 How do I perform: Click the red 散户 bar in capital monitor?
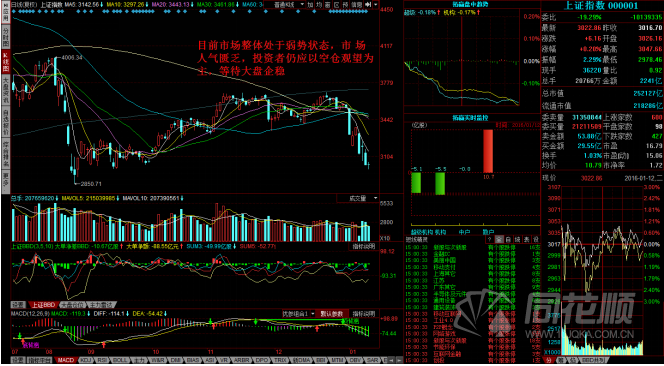coord(488,151)
